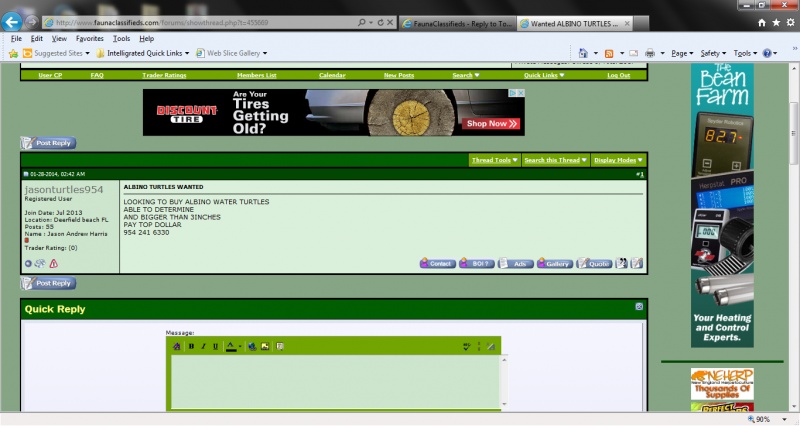Open the Safety dropdown in command bar
The width and height of the screenshot is (800, 426).
click(713, 53)
